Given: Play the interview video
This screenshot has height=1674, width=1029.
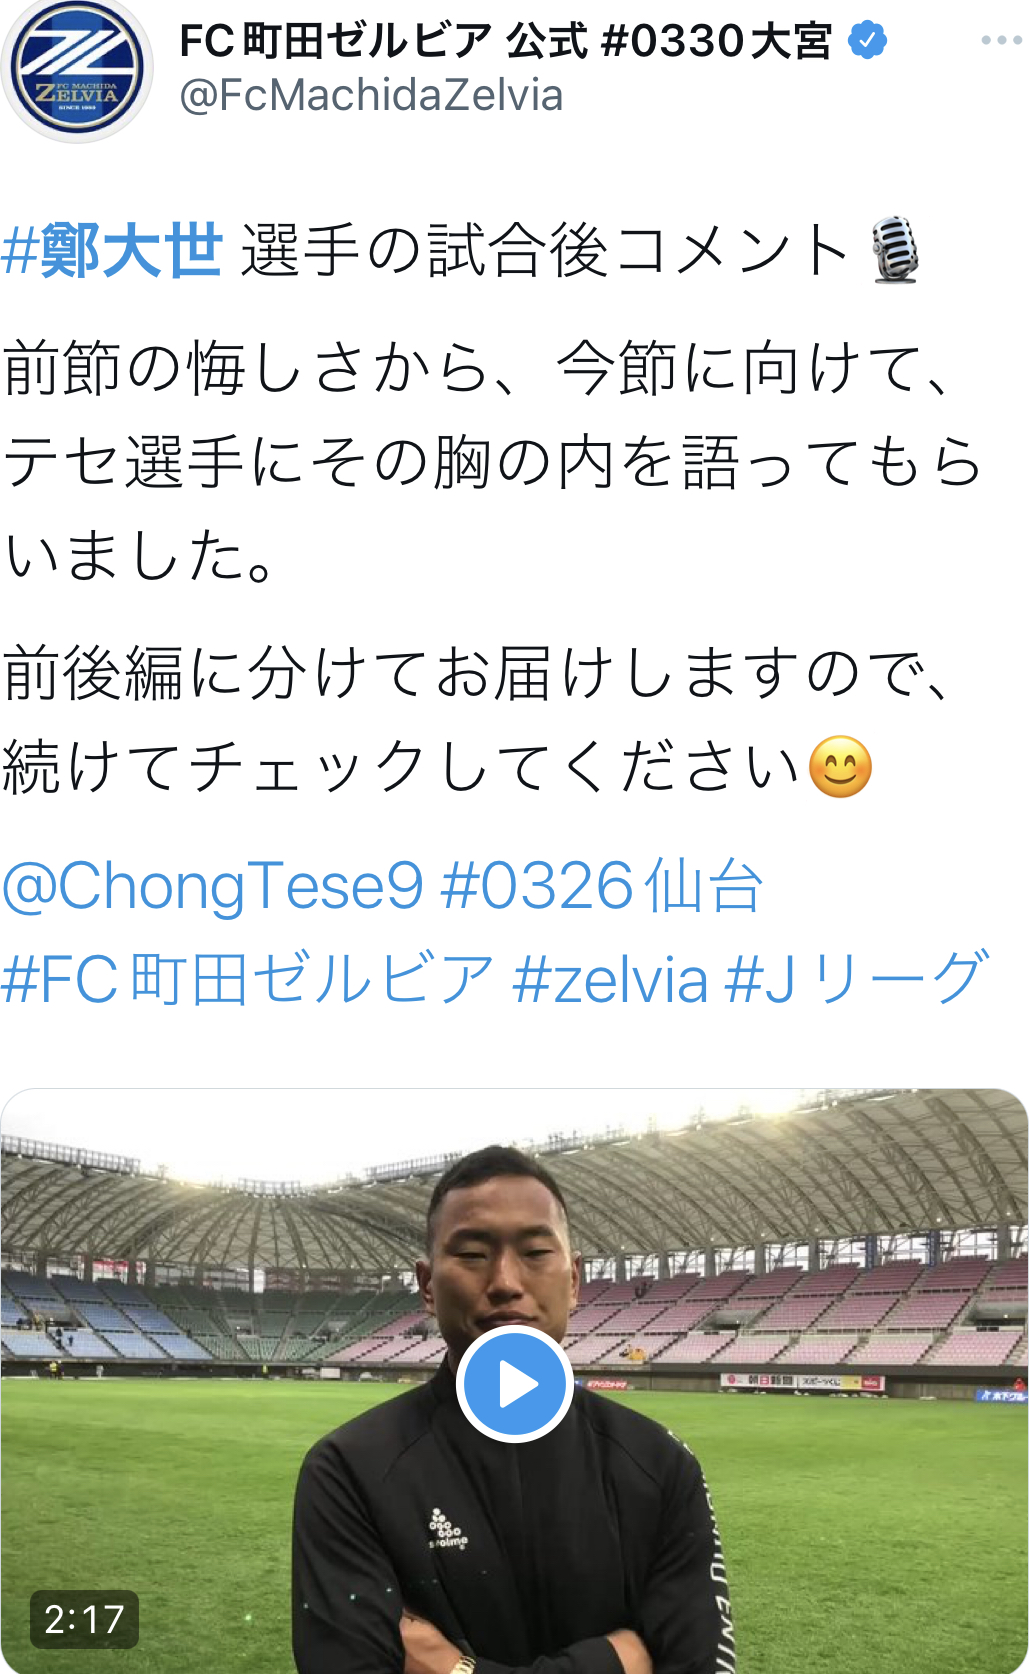Looking at the screenshot, I should pos(514,1384).
